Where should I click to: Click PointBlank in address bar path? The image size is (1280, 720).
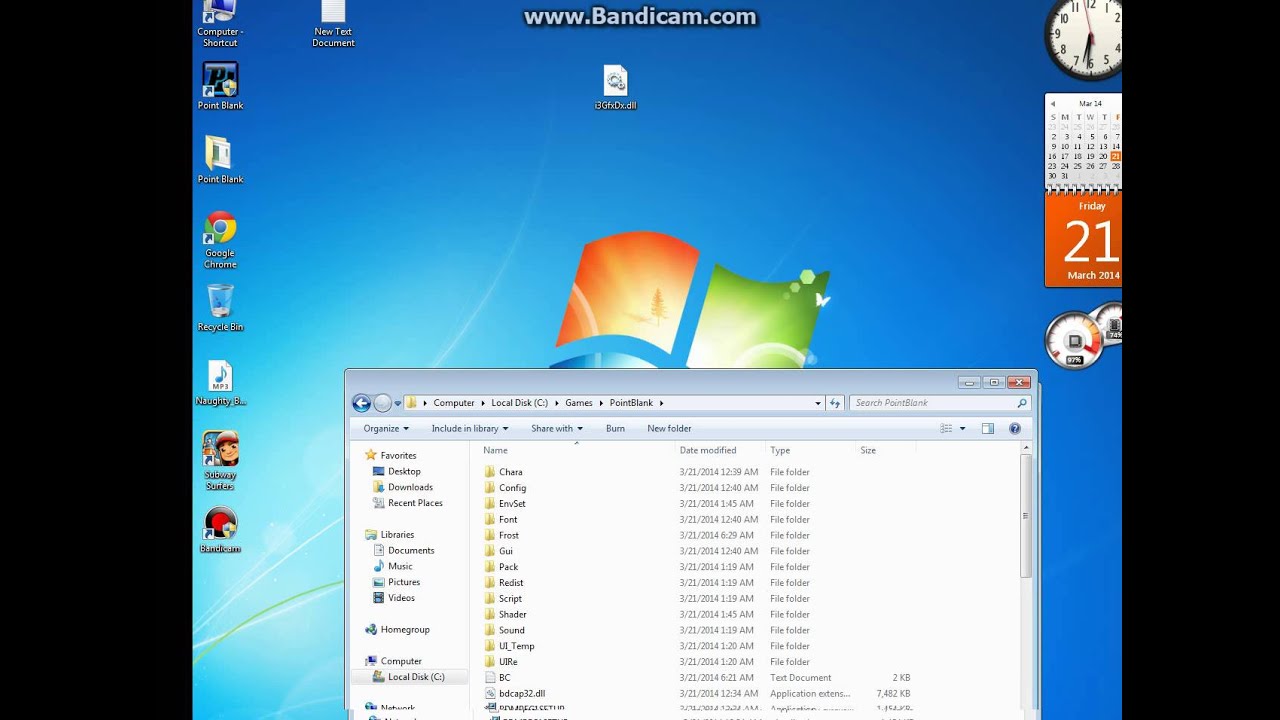click(631, 403)
